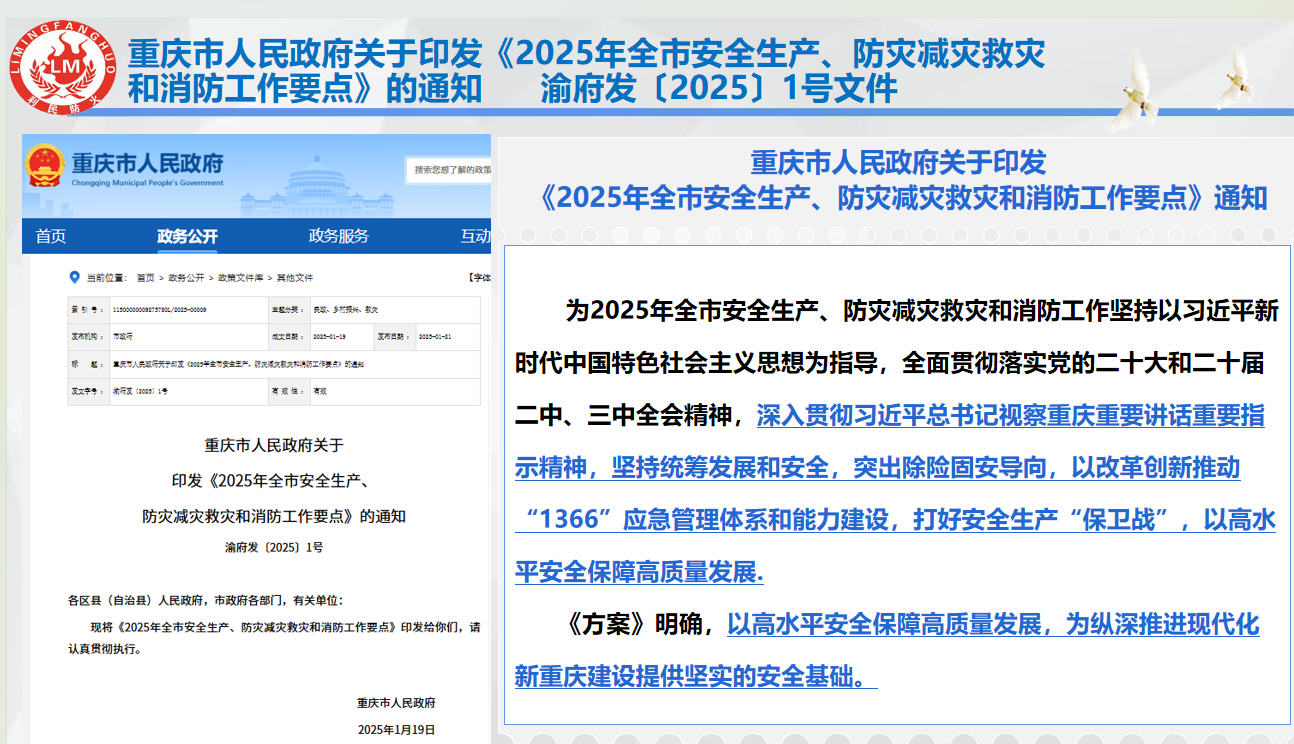Image resolution: width=1294 pixels, height=744 pixels.
Task: Click the 字体 font size control
Action: [x=479, y=278]
